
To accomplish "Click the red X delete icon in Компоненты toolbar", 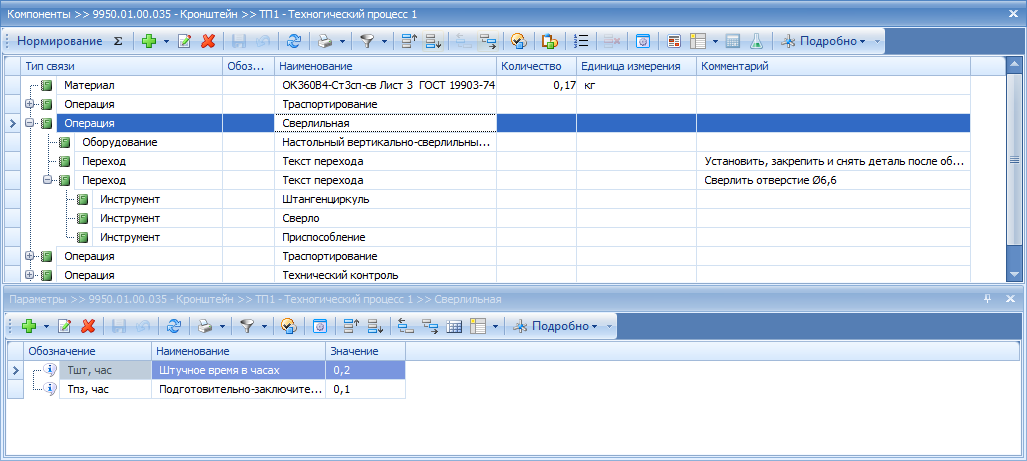I will 208,41.
